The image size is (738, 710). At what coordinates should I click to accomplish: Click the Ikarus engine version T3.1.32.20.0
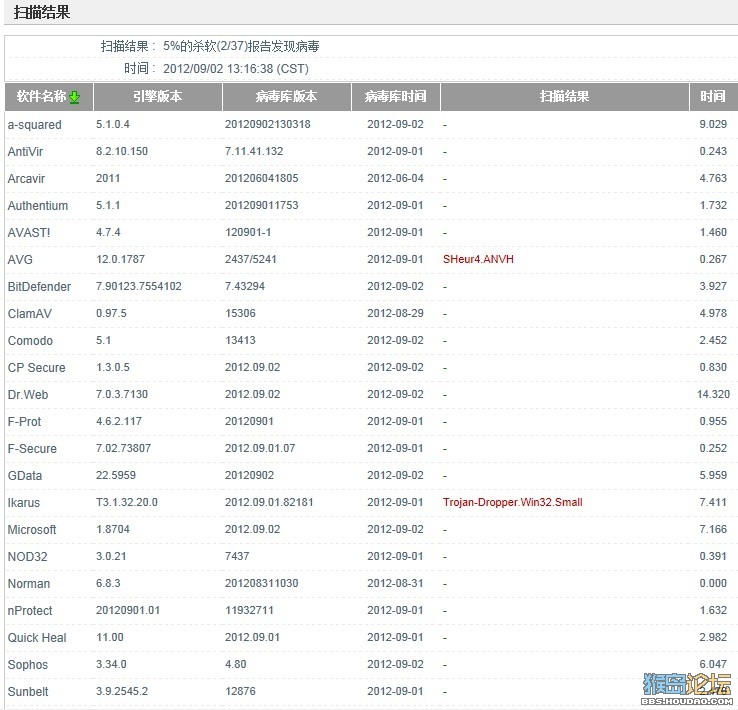(x=127, y=503)
